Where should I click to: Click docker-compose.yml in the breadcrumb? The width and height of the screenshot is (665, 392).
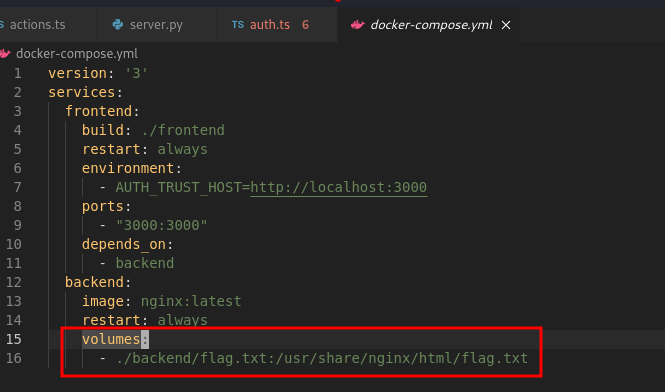[x=77, y=54]
